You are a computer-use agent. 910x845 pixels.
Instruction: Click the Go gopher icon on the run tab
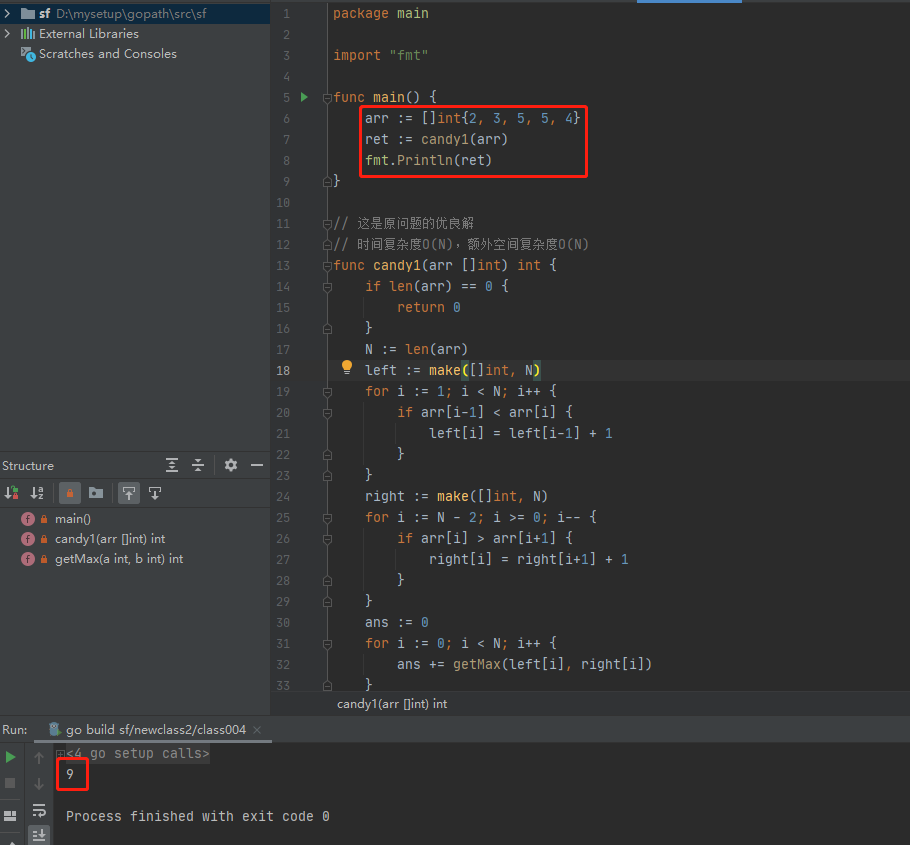point(55,730)
